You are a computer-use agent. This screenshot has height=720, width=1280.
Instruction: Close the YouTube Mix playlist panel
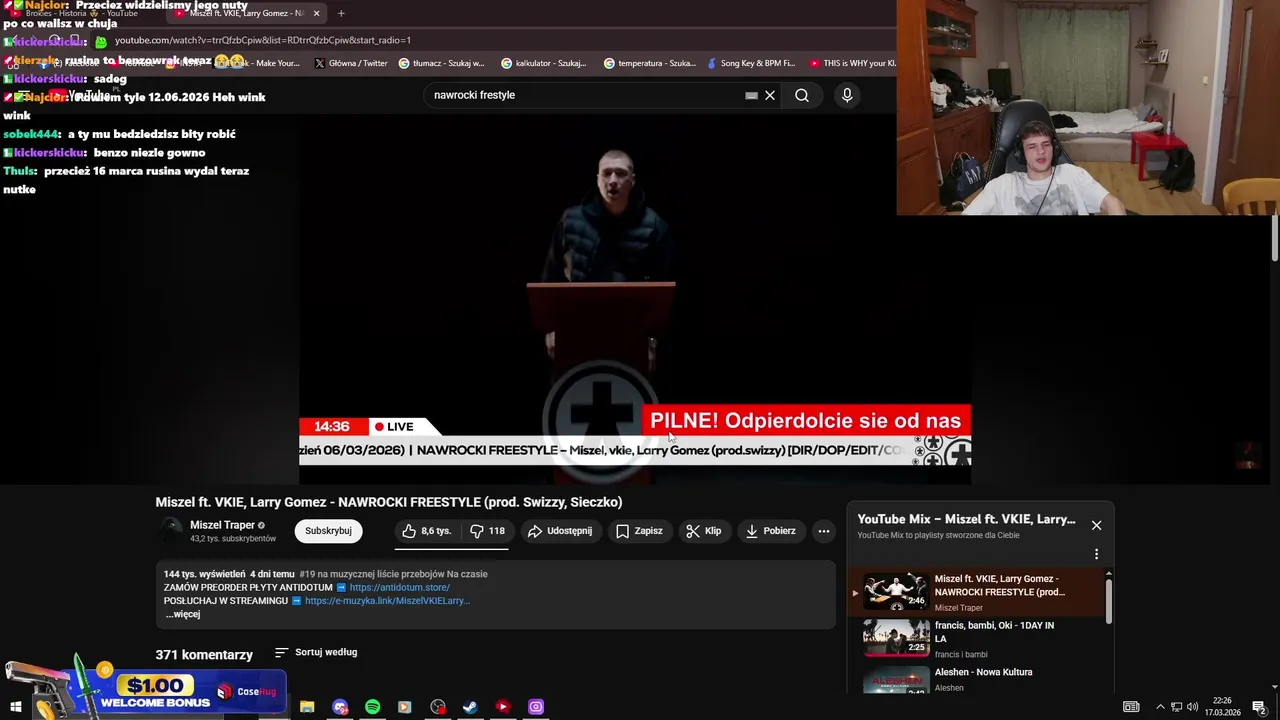(x=1096, y=525)
